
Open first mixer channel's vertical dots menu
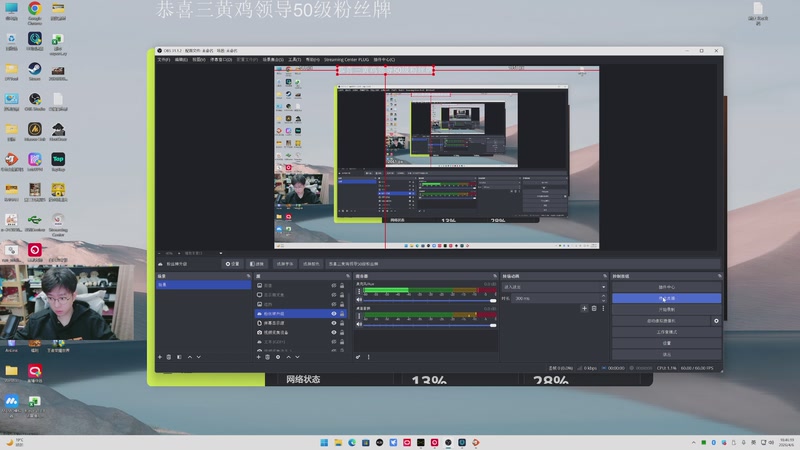click(359, 291)
